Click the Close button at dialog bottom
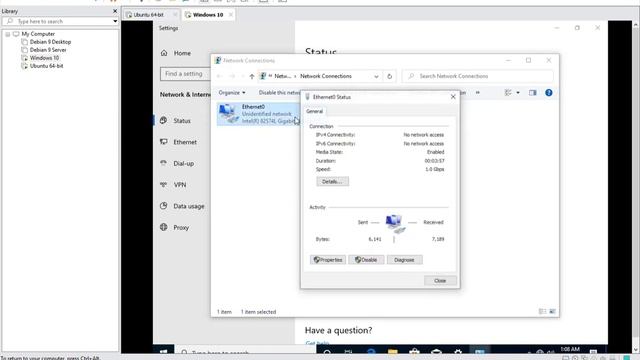The height and width of the screenshot is (360, 640). pos(440,281)
